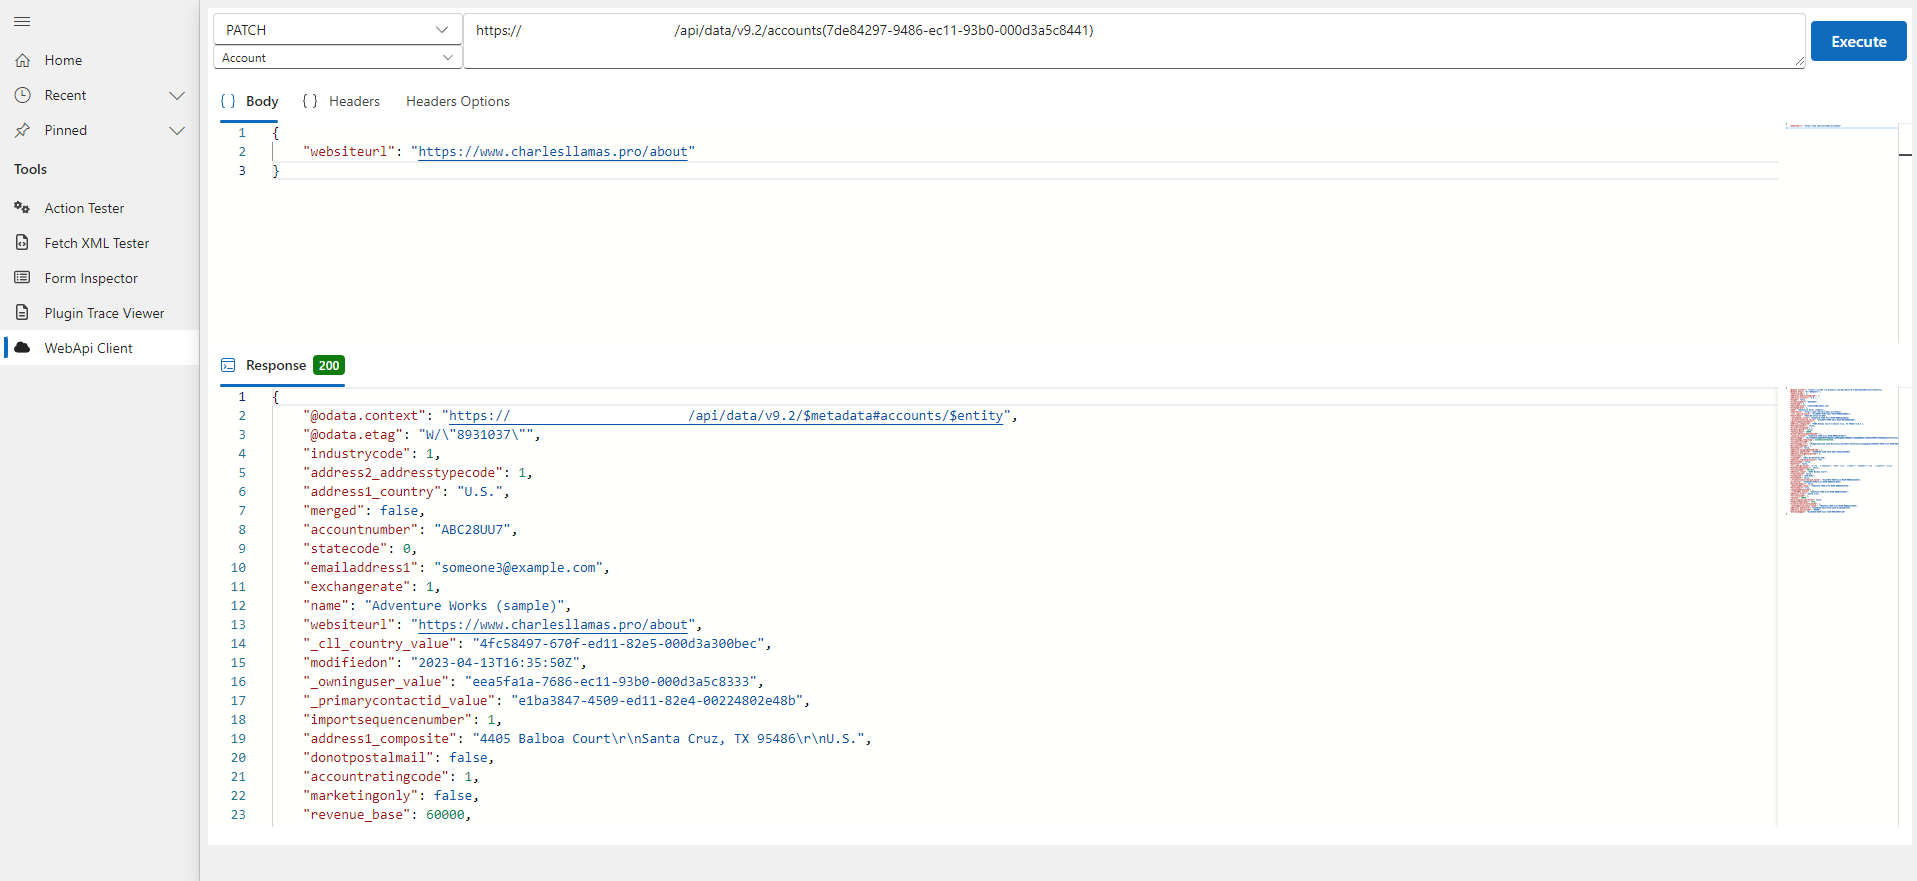The height and width of the screenshot is (881, 1917).
Task: Click the Response panel icon
Action: [x=228, y=365]
